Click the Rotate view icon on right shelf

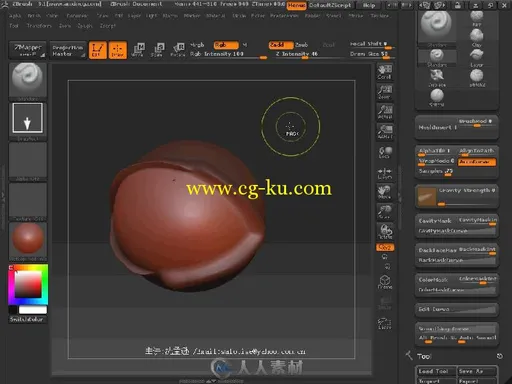click(x=385, y=231)
